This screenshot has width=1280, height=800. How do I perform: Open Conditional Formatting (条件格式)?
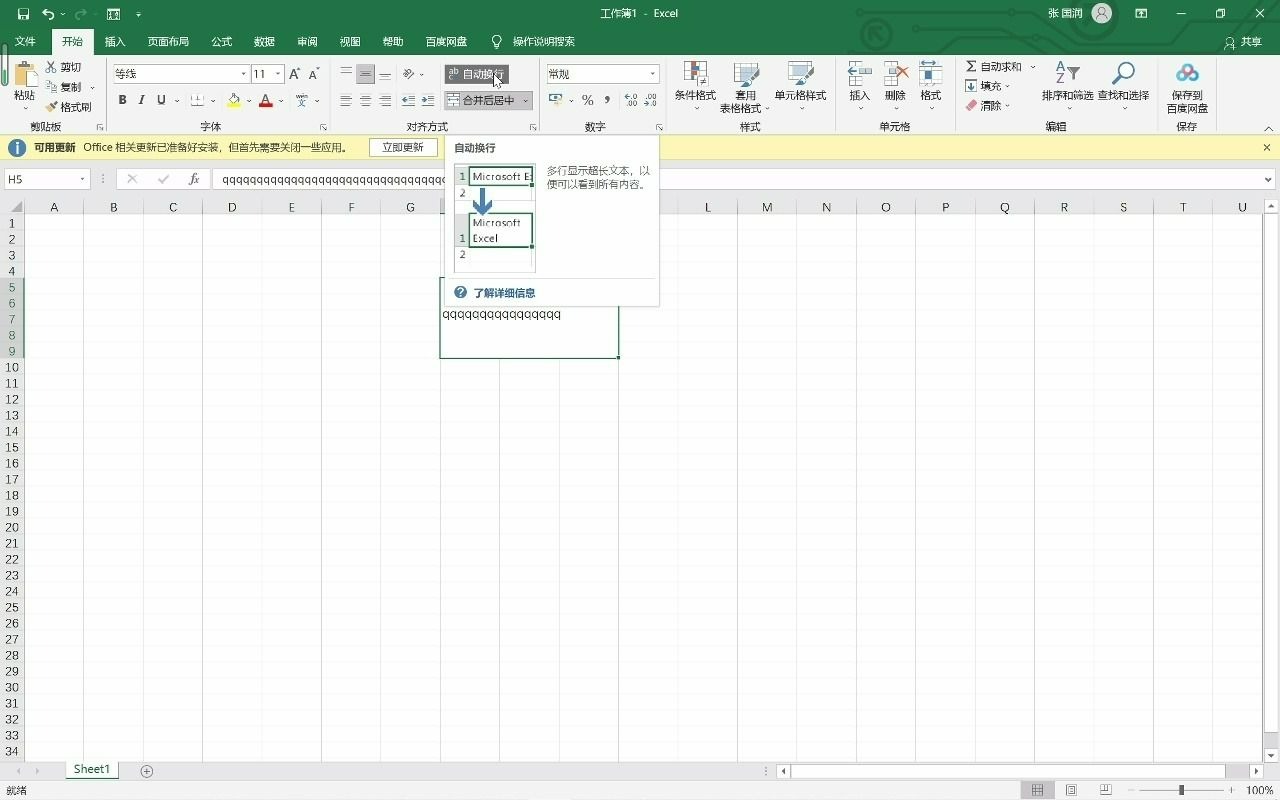click(695, 87)
